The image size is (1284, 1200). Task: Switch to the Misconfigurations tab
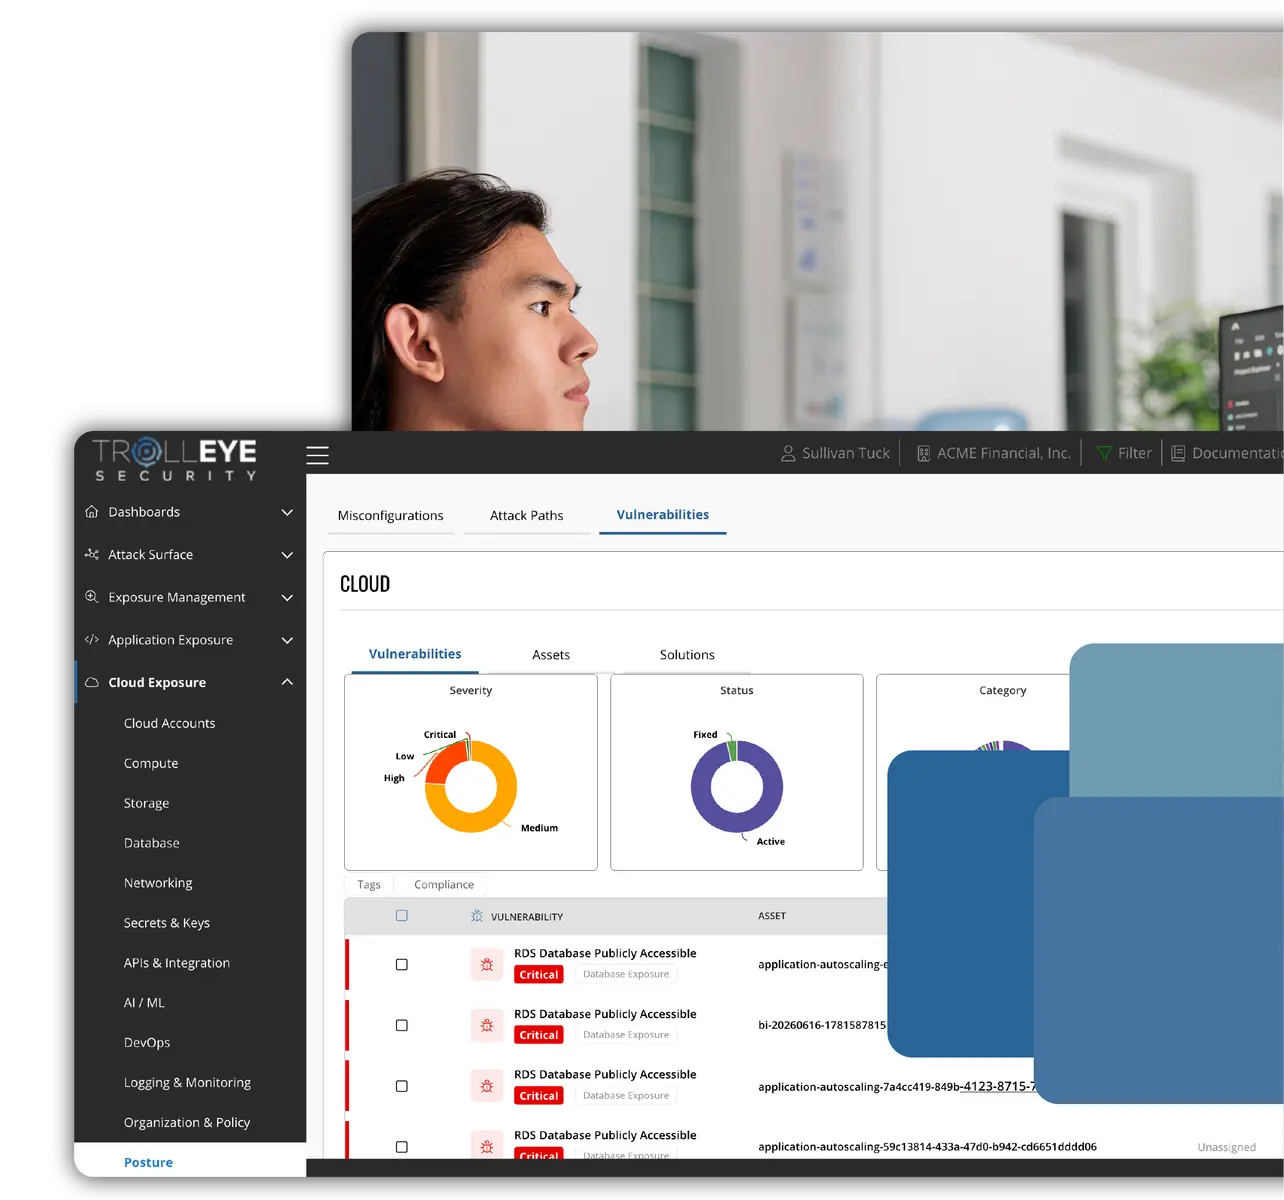click(390, 515)
